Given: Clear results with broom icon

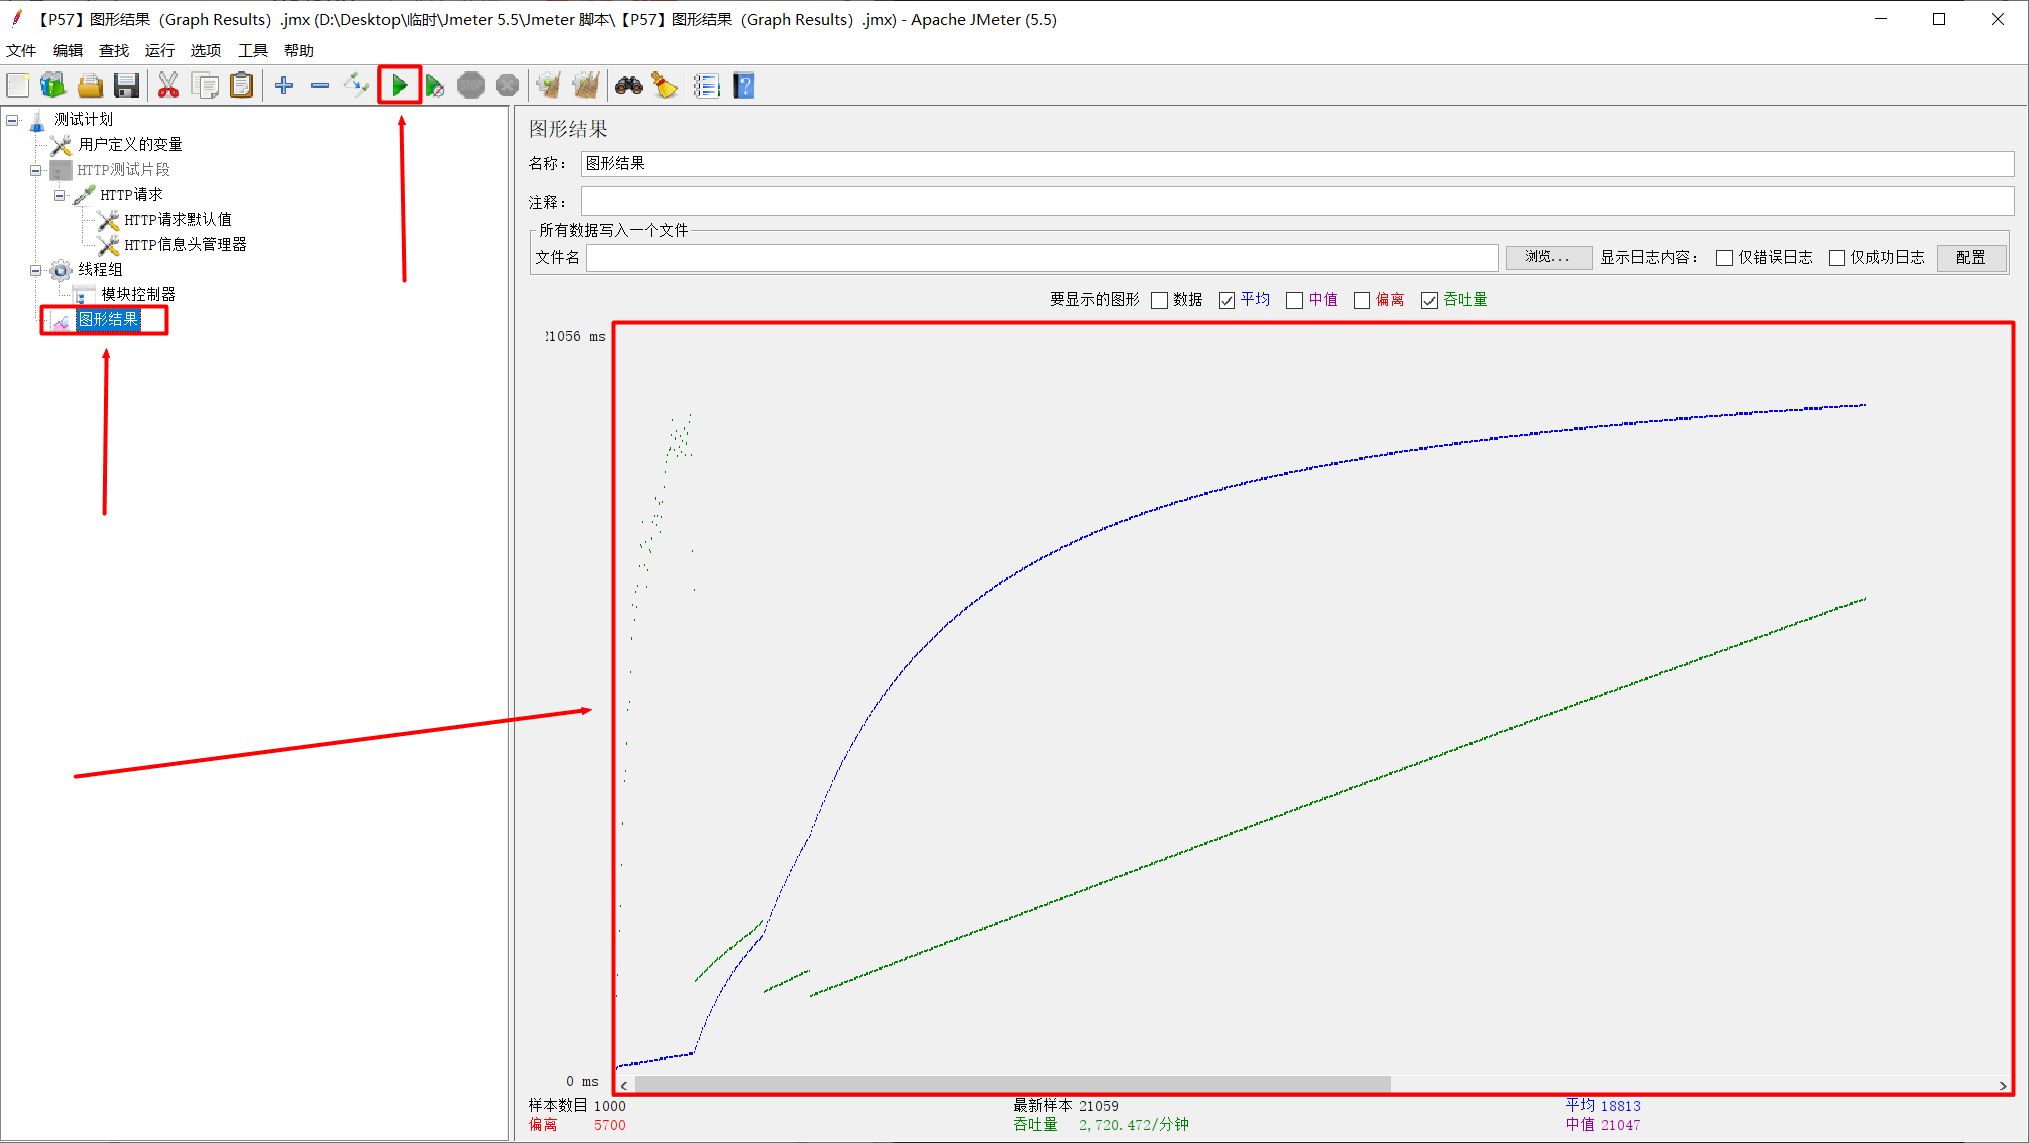Looking at the screenshot, I should coord(548,86).
